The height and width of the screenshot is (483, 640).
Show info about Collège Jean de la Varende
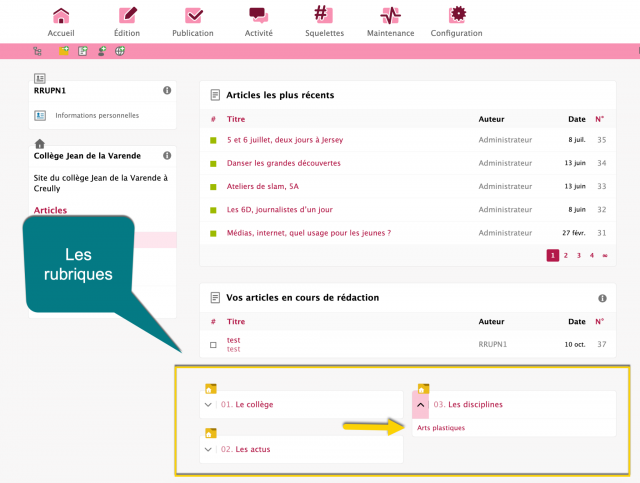pyautogui.click(x=167, y=156)
